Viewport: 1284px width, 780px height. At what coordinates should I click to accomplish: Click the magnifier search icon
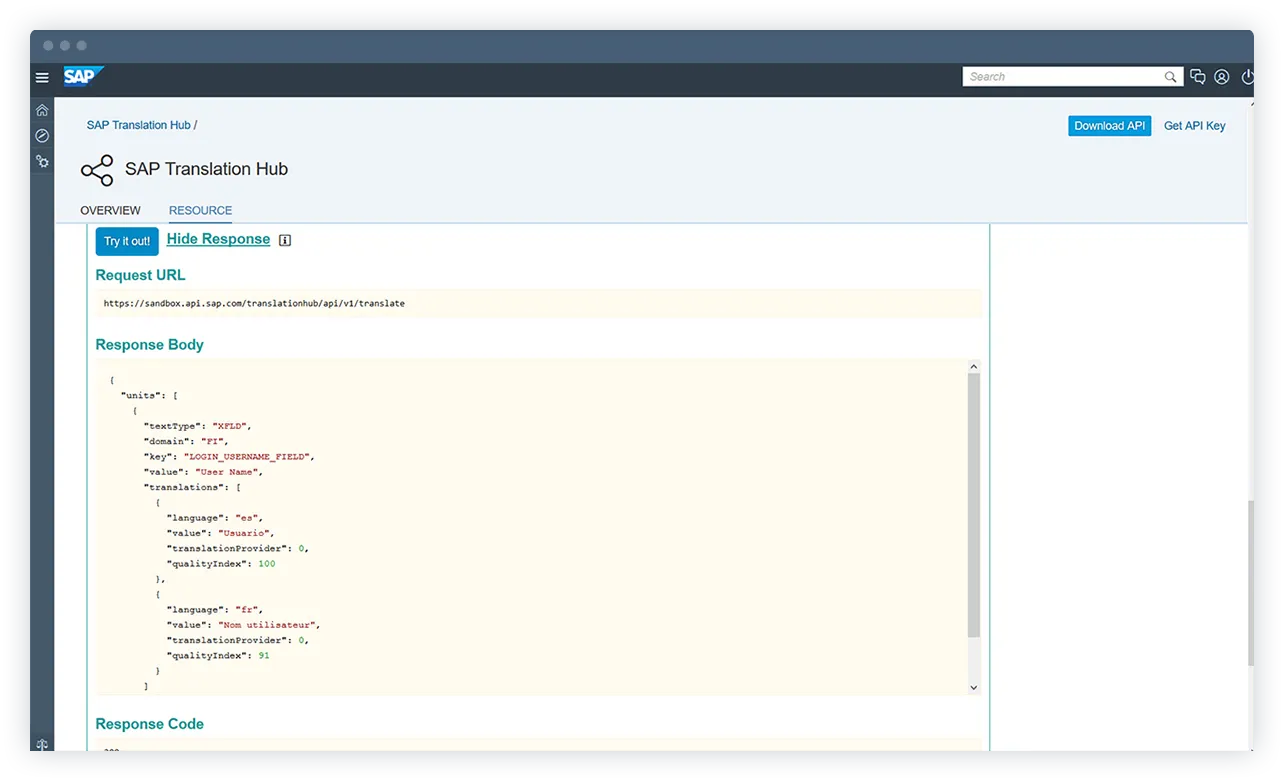click(x=1170, y=77)
